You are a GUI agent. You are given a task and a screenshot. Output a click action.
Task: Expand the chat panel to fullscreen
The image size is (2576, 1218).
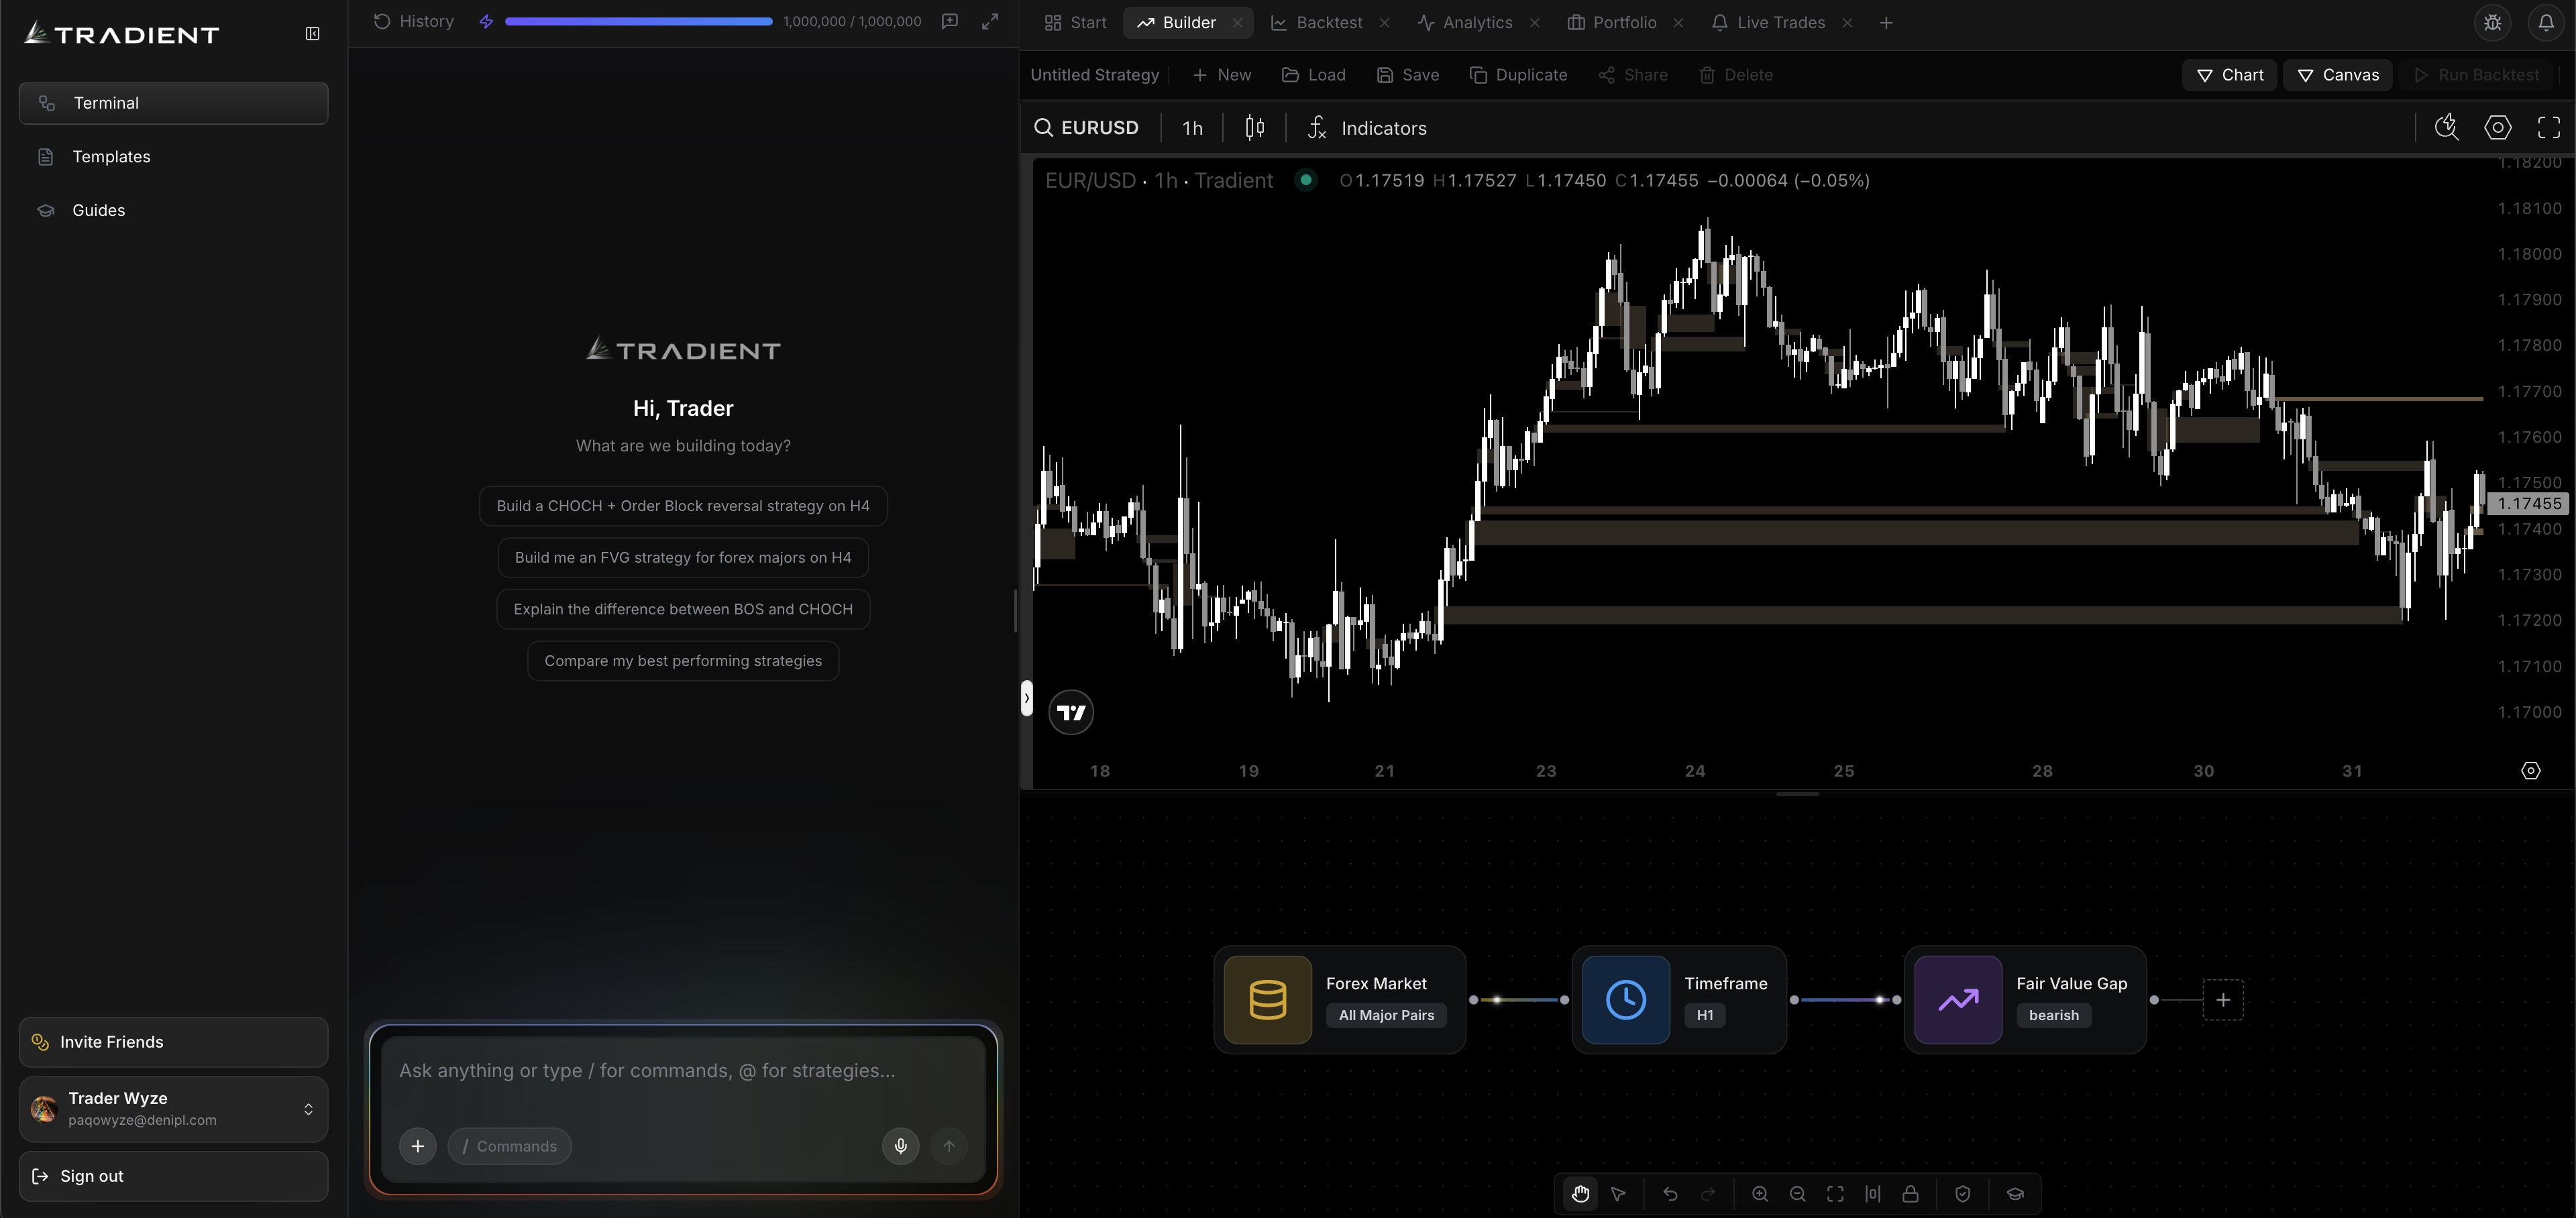pyautogui.click(x=990, y=21)
